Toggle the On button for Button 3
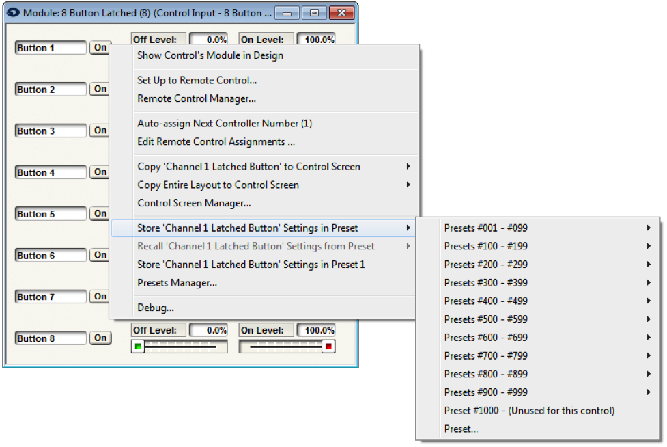 (100, 130)
